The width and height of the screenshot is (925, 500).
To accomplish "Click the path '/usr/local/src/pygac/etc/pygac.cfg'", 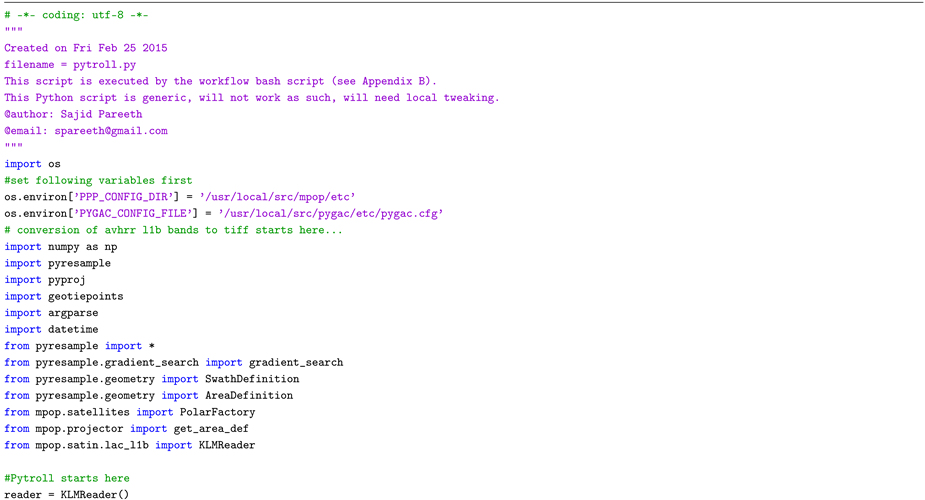I will pos(331,213).
